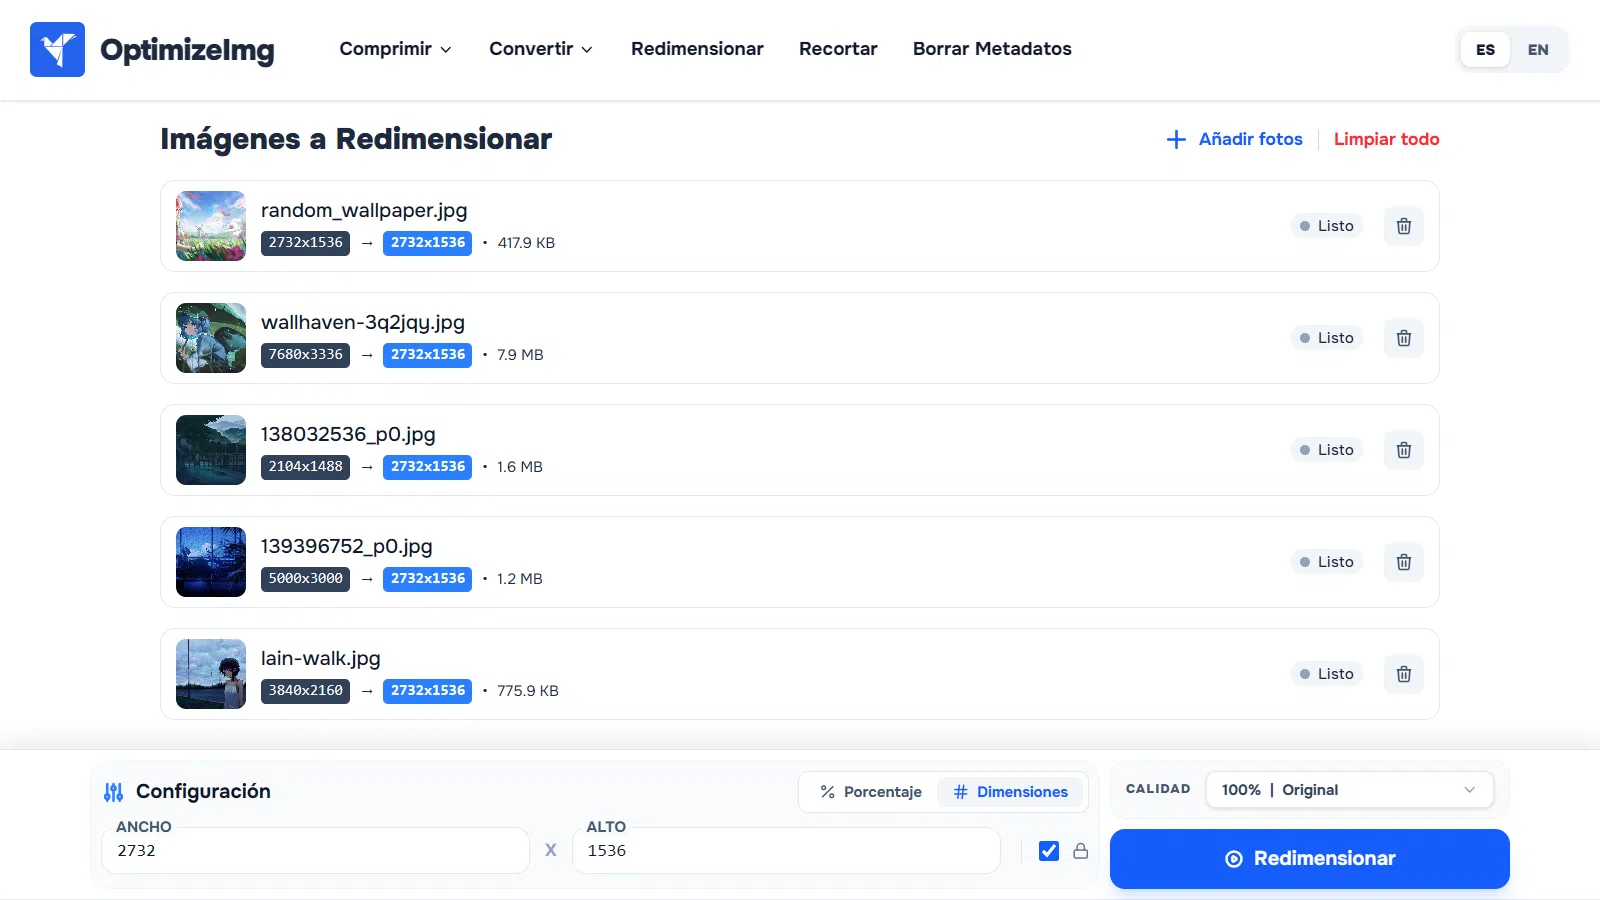
Task: Click the lain-walk.jpg thumbnail
Action: [x=211, y=674]
